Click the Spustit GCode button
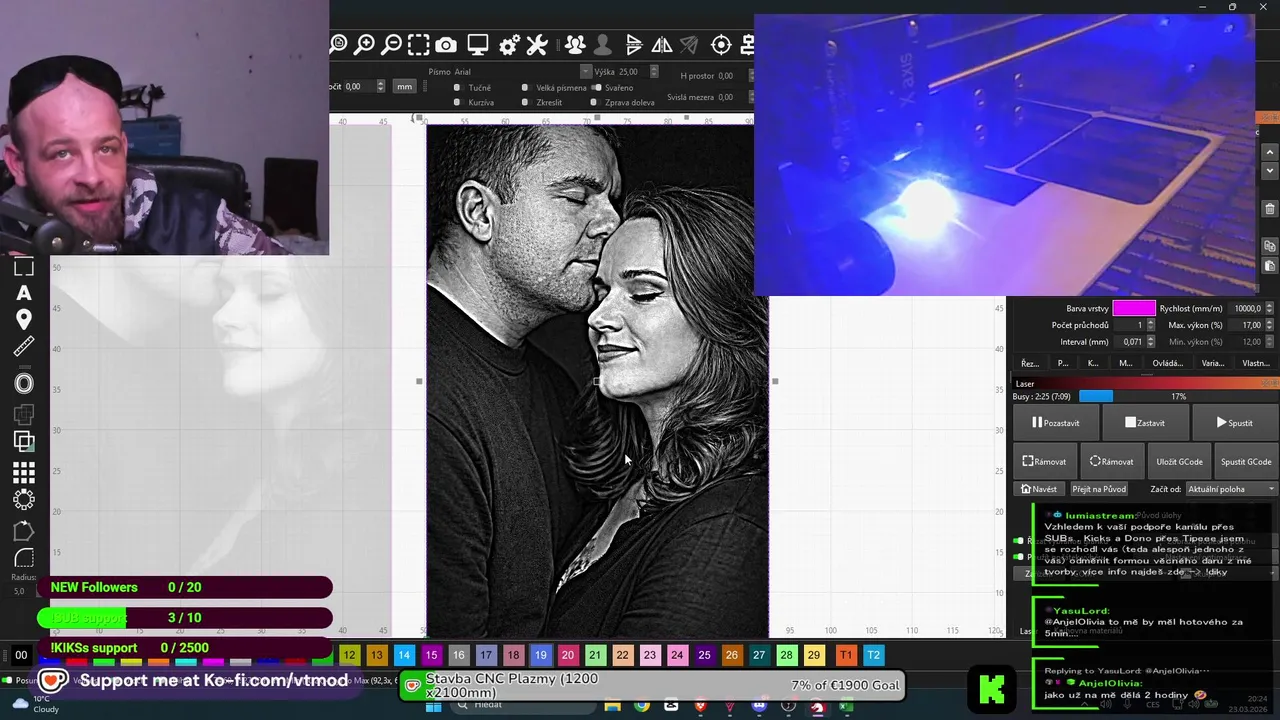 pyautogui.click(x=1246, y=462)
